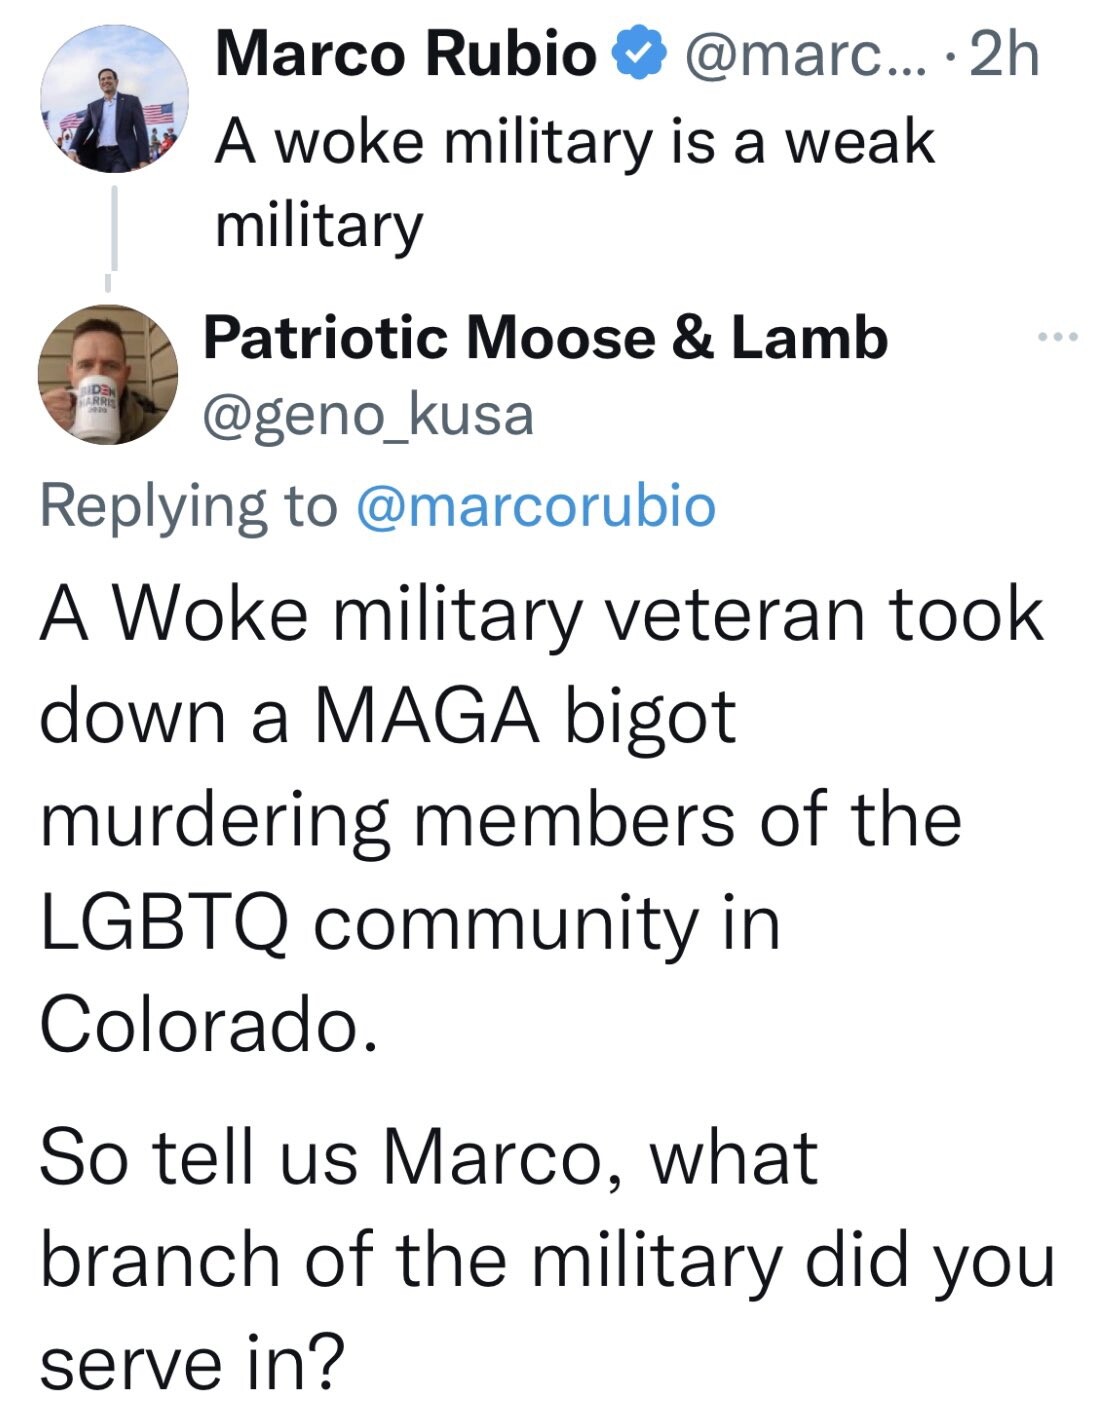Click the word 'LGBTQ' in the reply

click(x=165, y=923)
